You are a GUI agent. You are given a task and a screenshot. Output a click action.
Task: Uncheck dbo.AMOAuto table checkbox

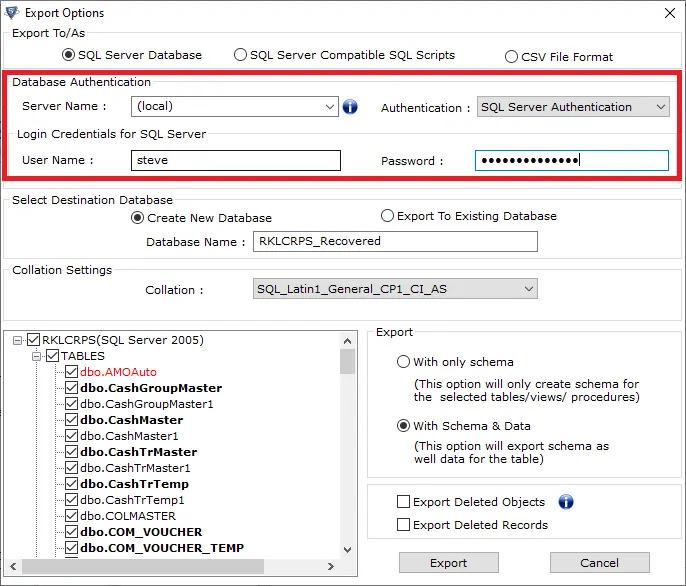click(x=71, y=372)
